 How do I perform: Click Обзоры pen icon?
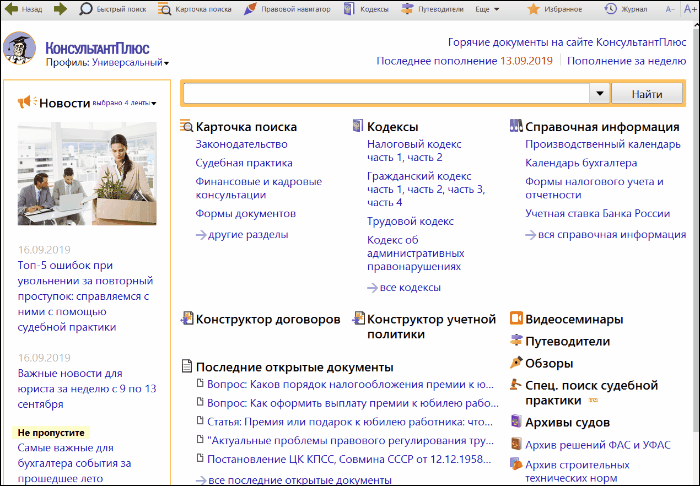516,362
